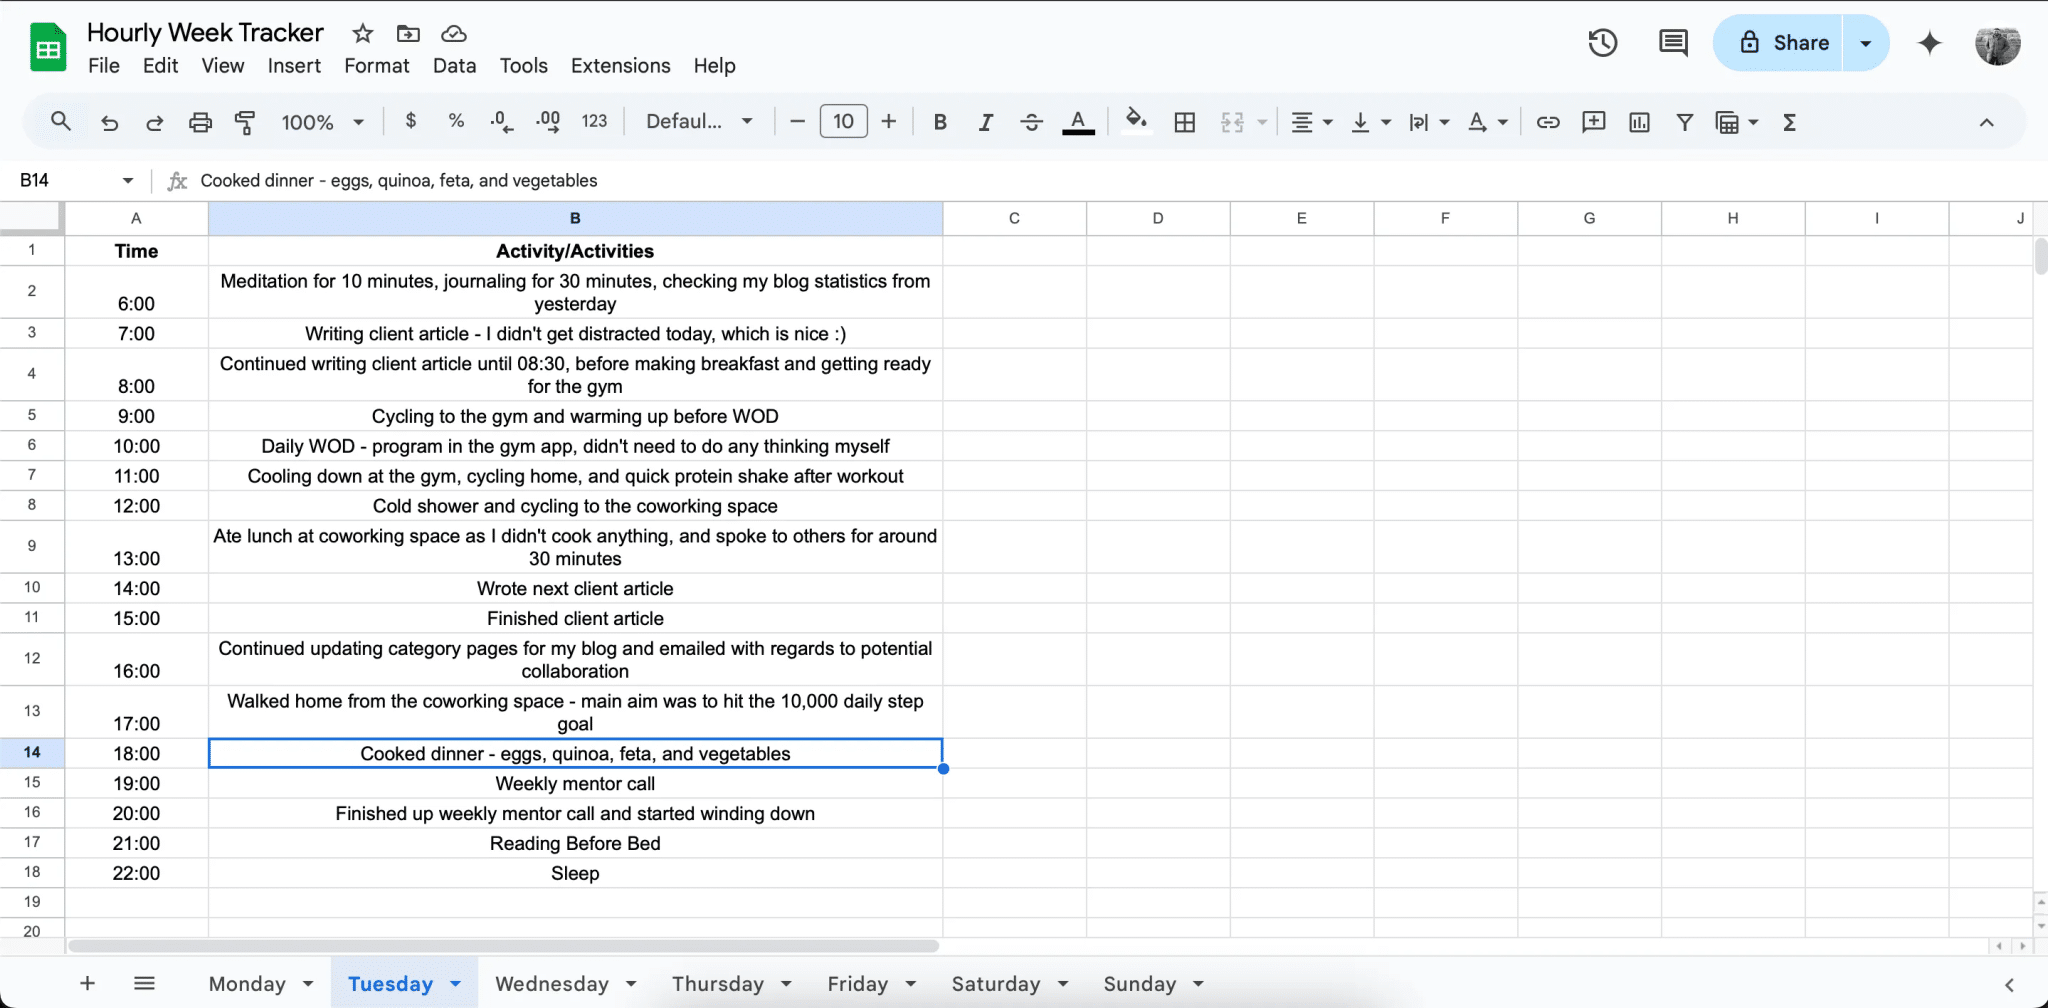Select the paint format tool
2048x1008 pixels.
[245, 121]
